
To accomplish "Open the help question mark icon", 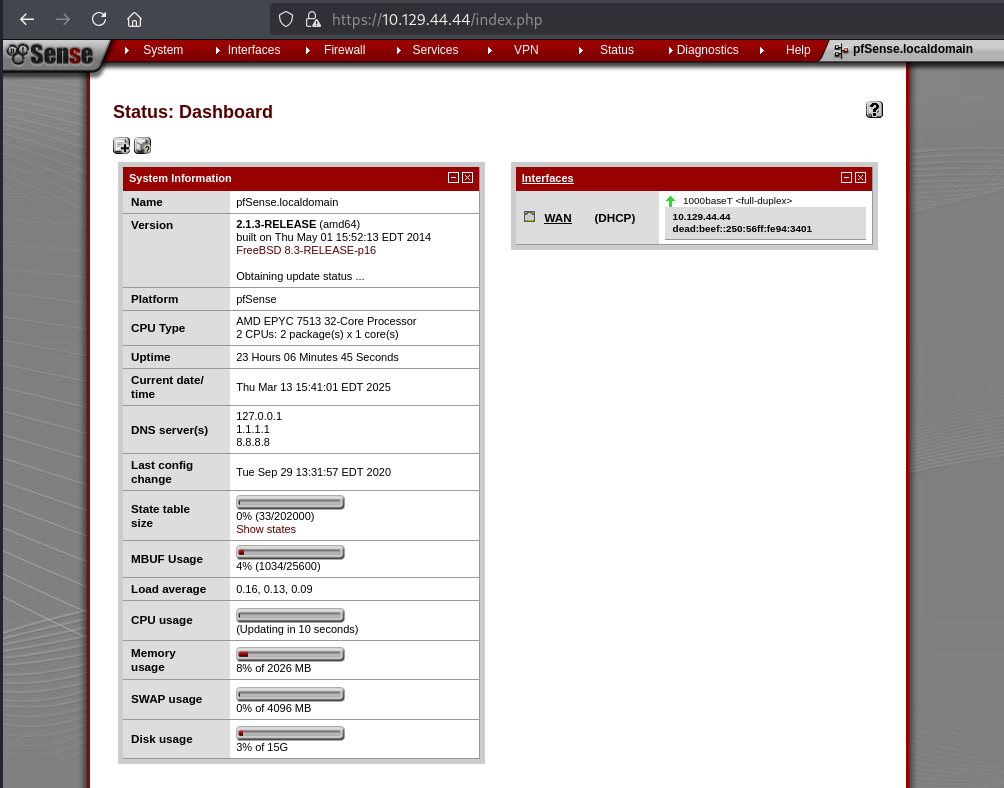I will [874, 110].
